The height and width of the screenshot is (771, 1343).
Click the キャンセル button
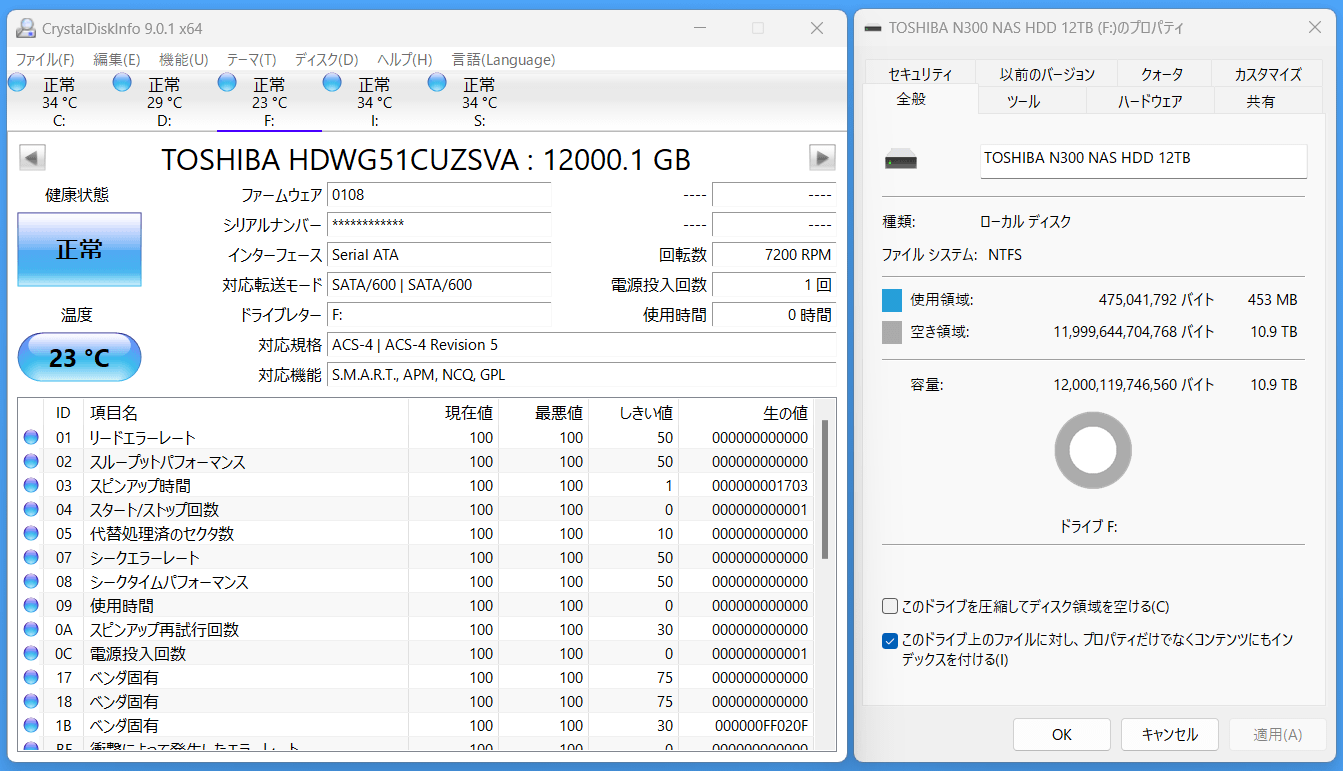(x=1170, y=734)
